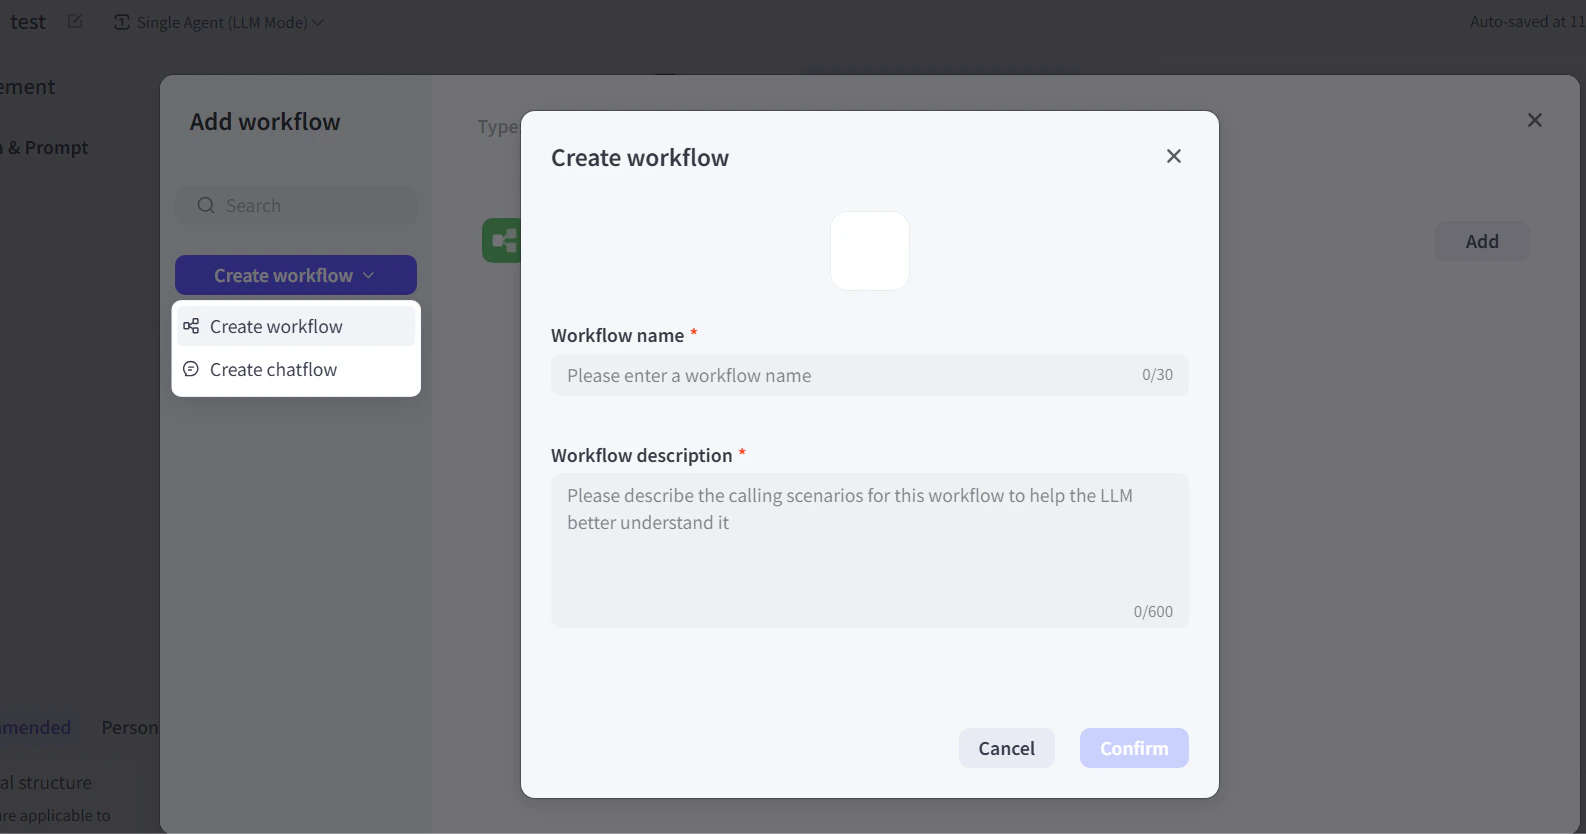Click the test project title
1586x834 pixels.
28,22
